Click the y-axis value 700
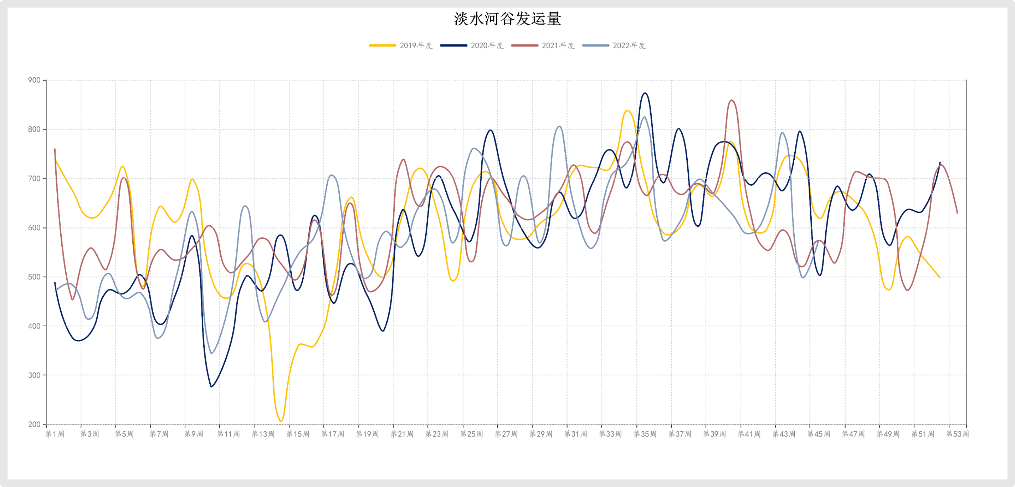The width and height of the screenshot is (1015, 487). point(34,179)
